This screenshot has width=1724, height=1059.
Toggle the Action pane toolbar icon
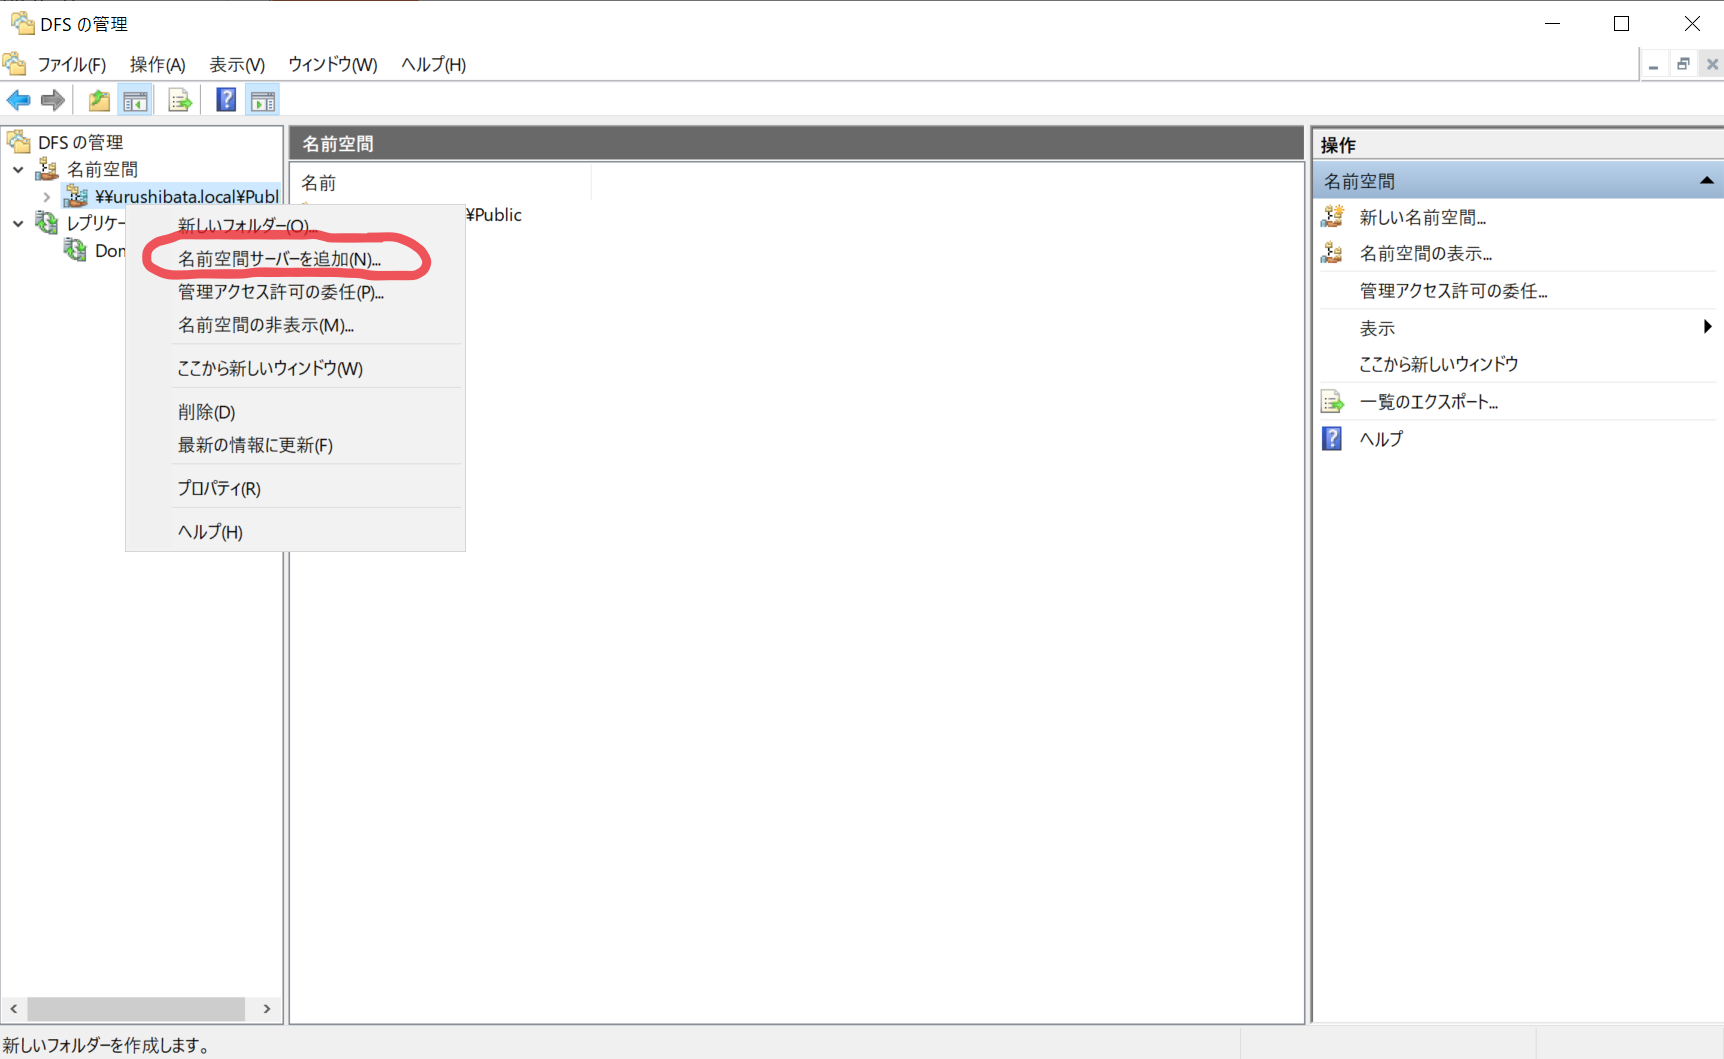coord(263,100)
